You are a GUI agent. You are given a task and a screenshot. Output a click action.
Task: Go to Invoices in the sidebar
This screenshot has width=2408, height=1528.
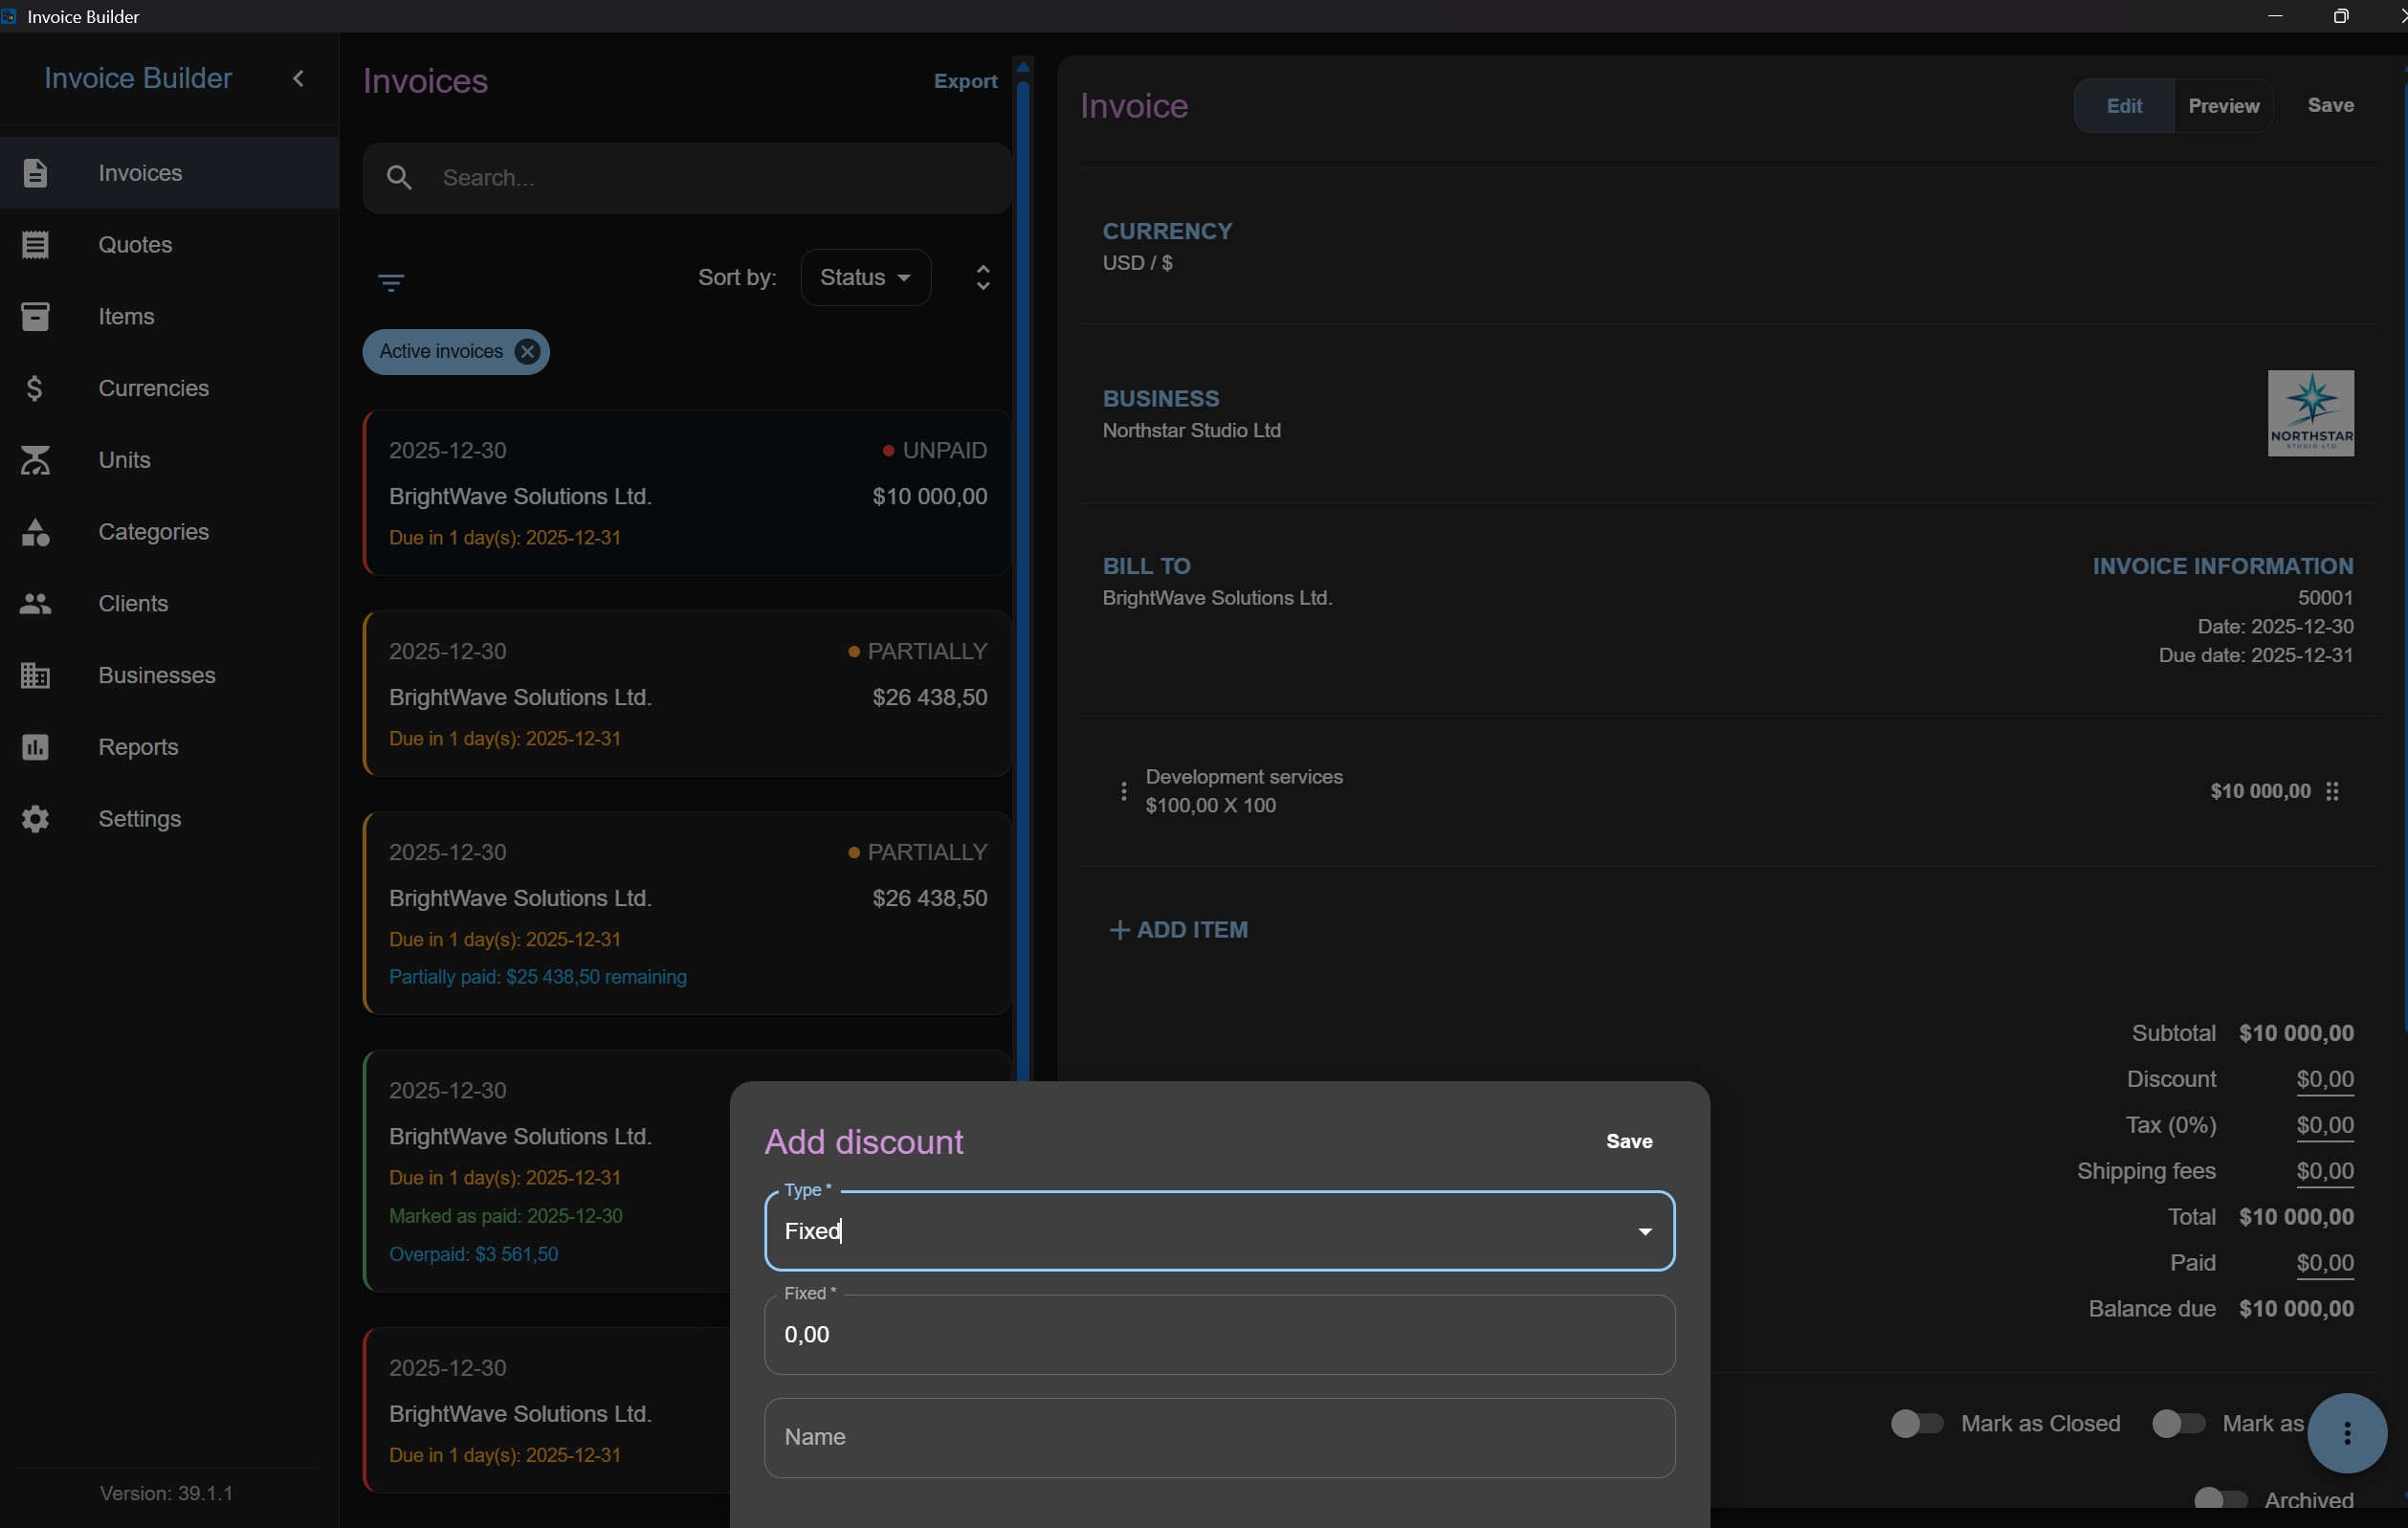coord(169,173)
